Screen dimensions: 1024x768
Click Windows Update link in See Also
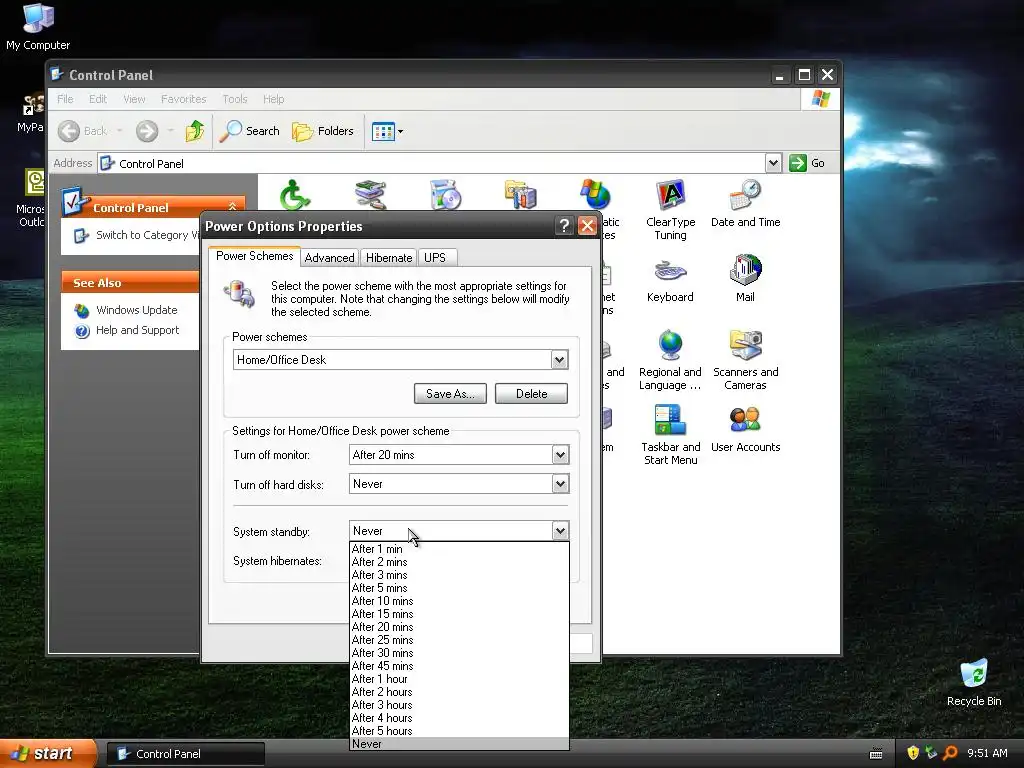(136, 310)
